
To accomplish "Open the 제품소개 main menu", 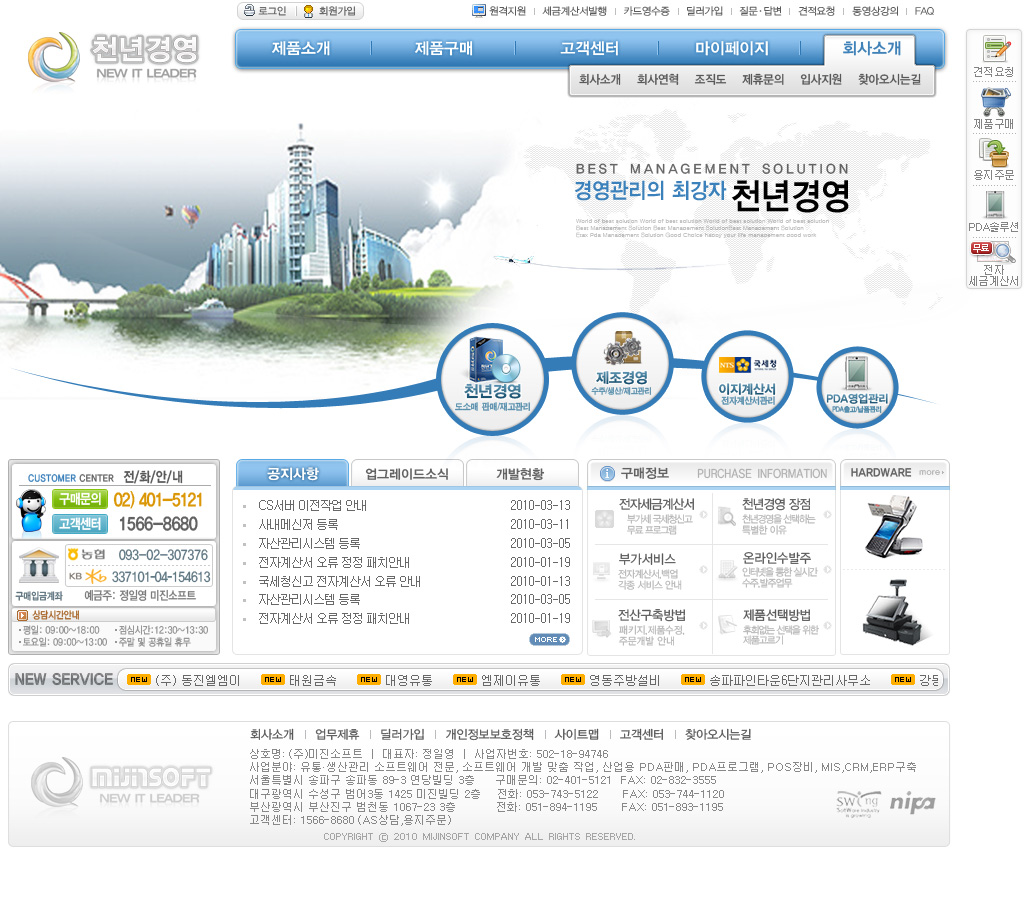I will (x=300, y=48).
